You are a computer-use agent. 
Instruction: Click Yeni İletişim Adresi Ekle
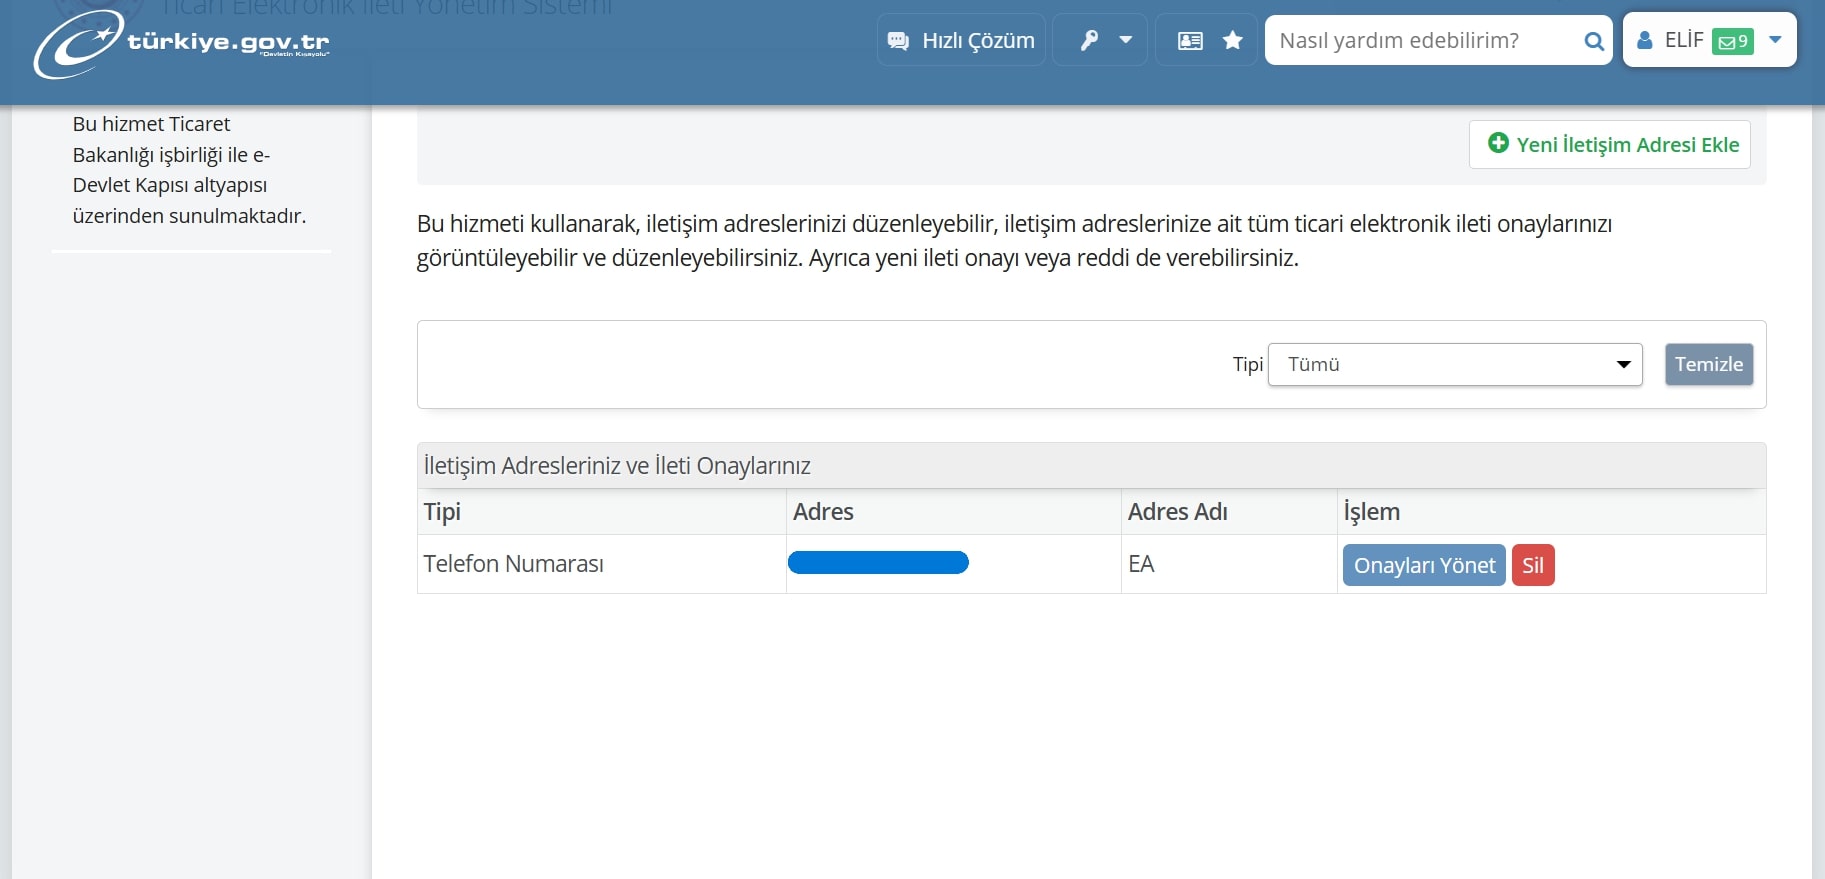1610,145
